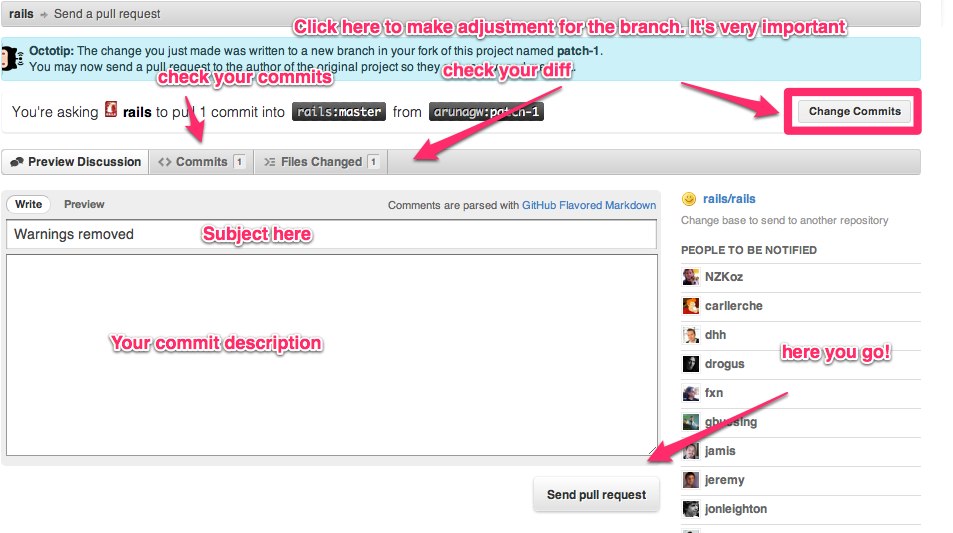The image size is (953, 533).
Task: Click the jamis username
Action: tap(720, 451)
